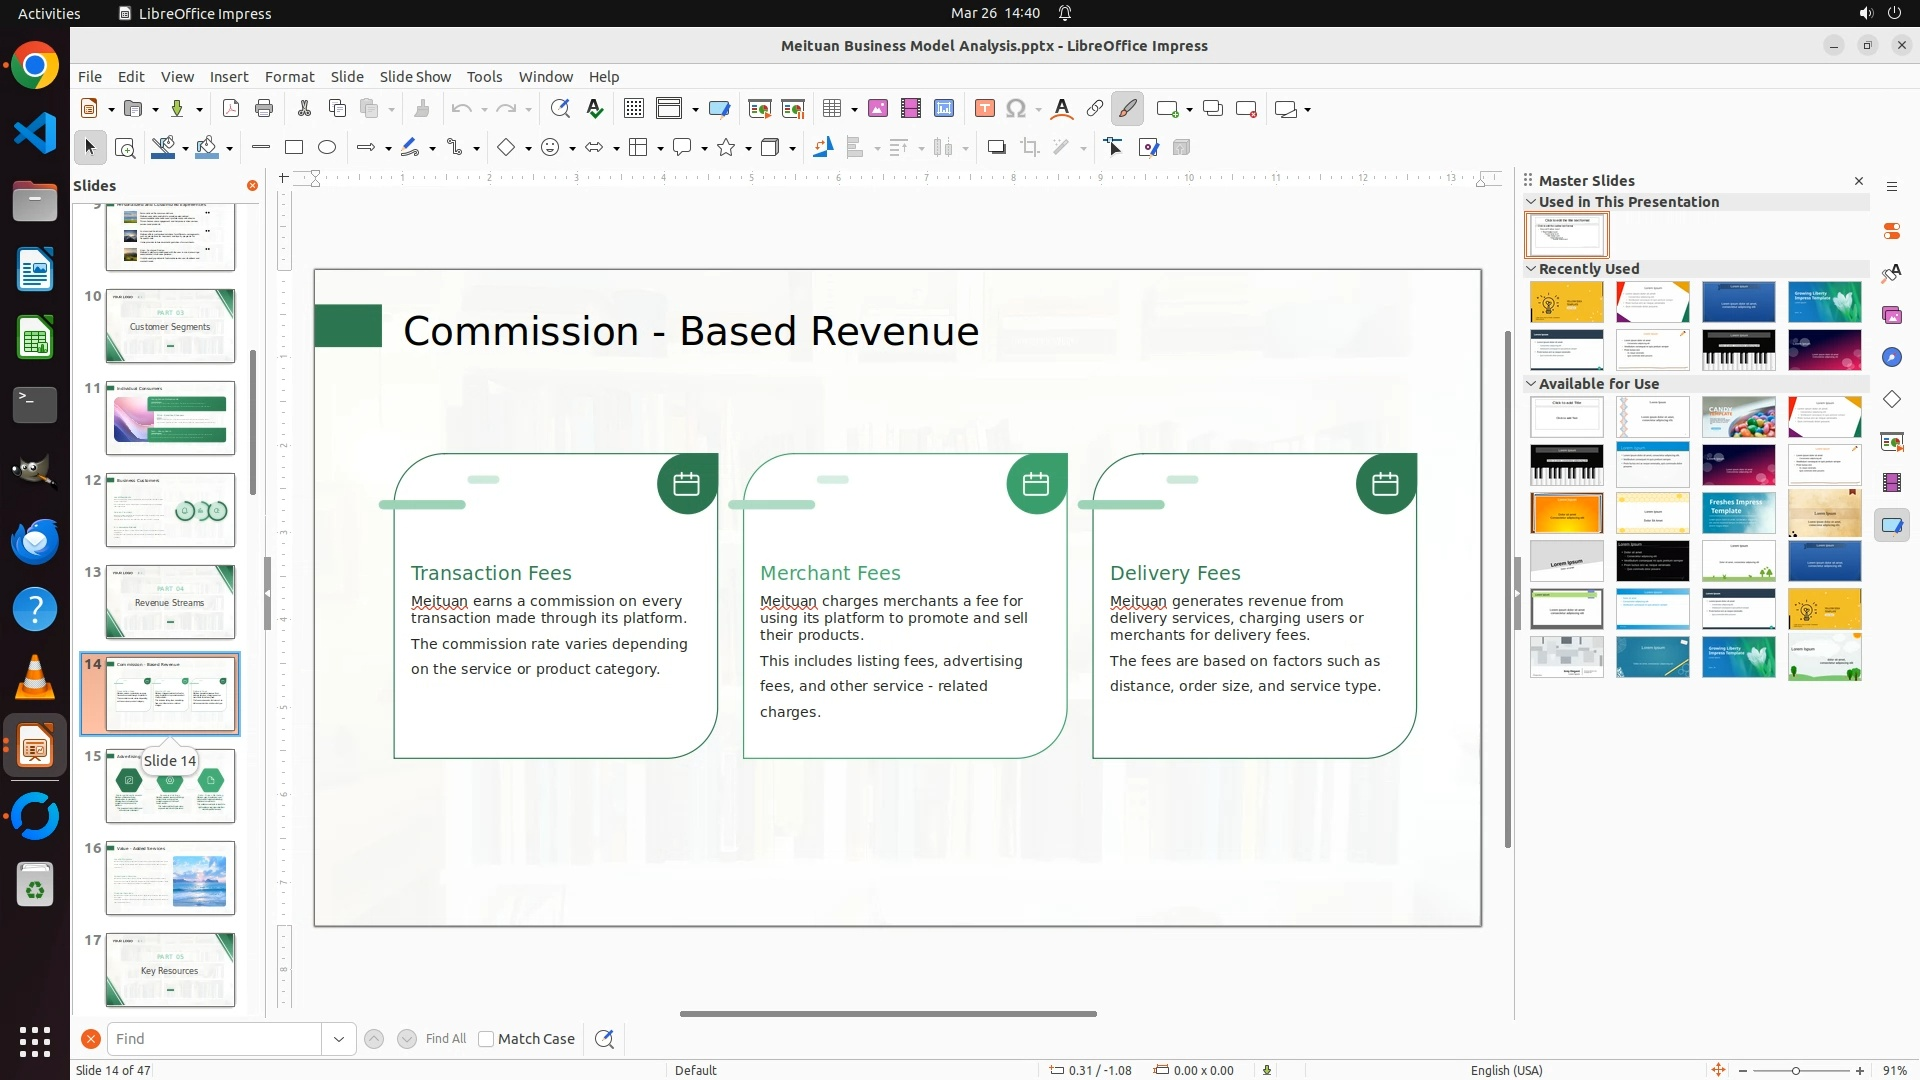Open the Spelling check tool
Viewport: 1920px width, 1080px height.
595,109
